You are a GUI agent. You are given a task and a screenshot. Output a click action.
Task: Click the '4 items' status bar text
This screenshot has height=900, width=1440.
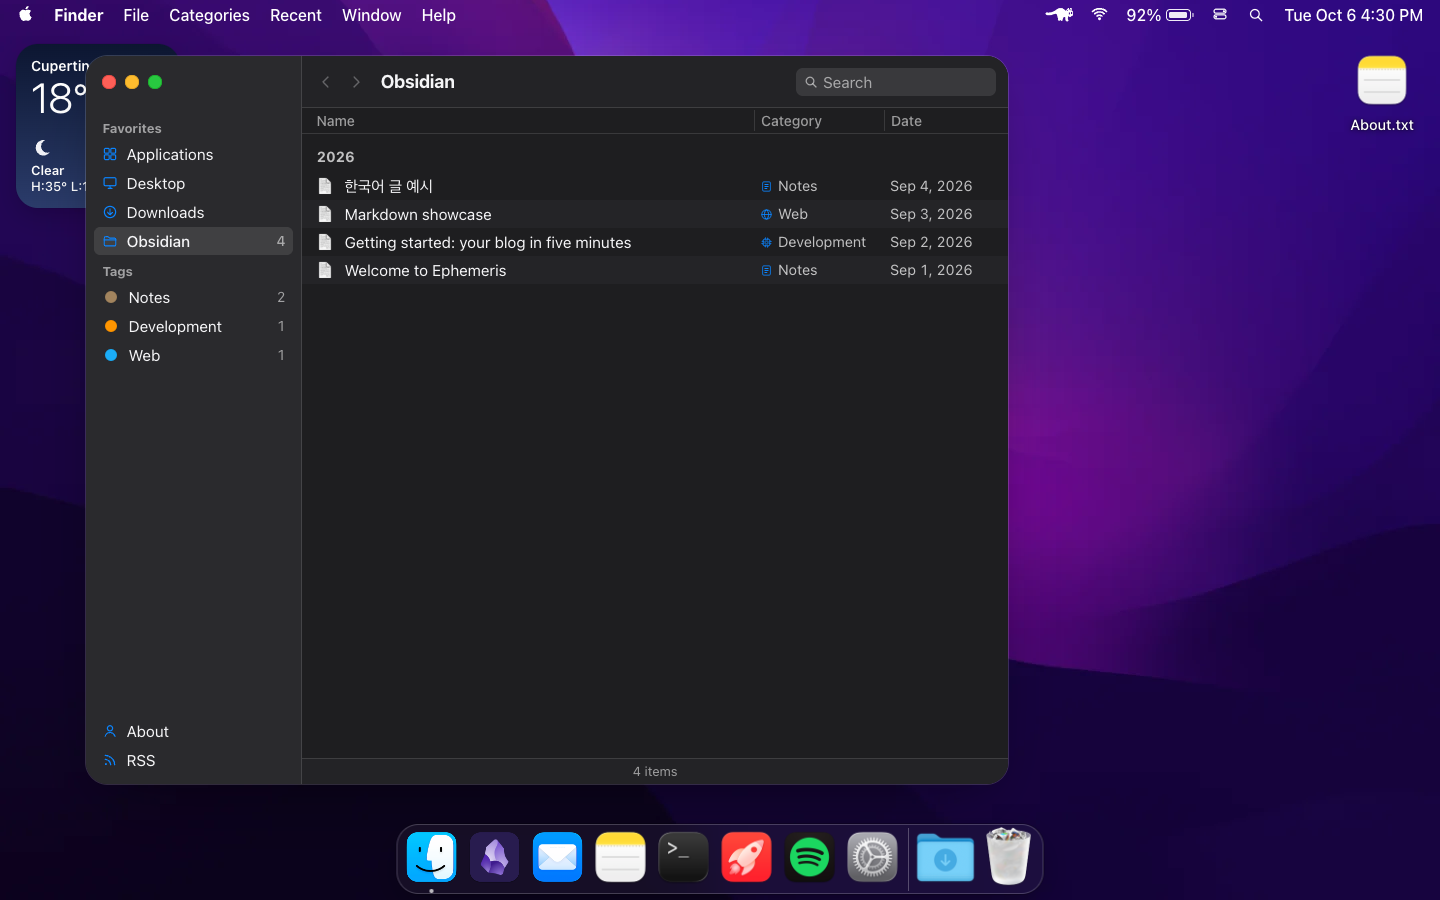point(655,771)
